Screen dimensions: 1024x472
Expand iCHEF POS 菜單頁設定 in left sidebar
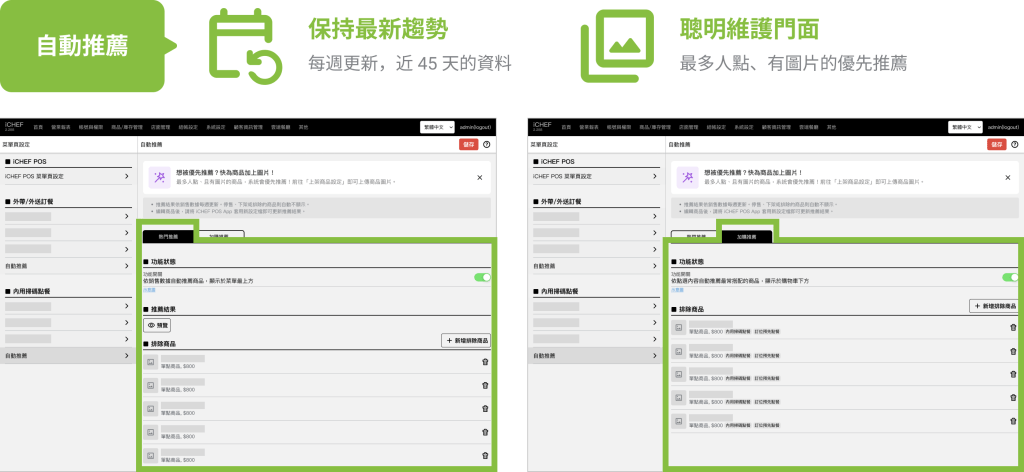67,177
